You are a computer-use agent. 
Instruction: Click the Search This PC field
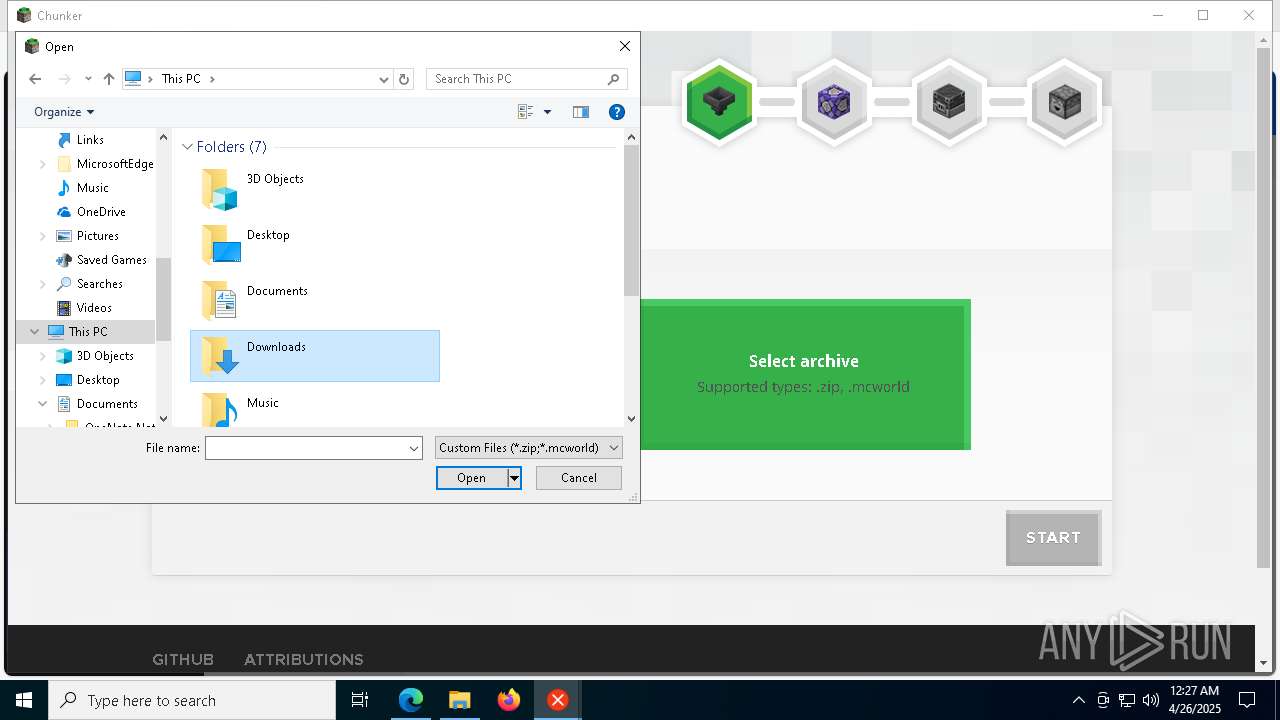point(516,79)
